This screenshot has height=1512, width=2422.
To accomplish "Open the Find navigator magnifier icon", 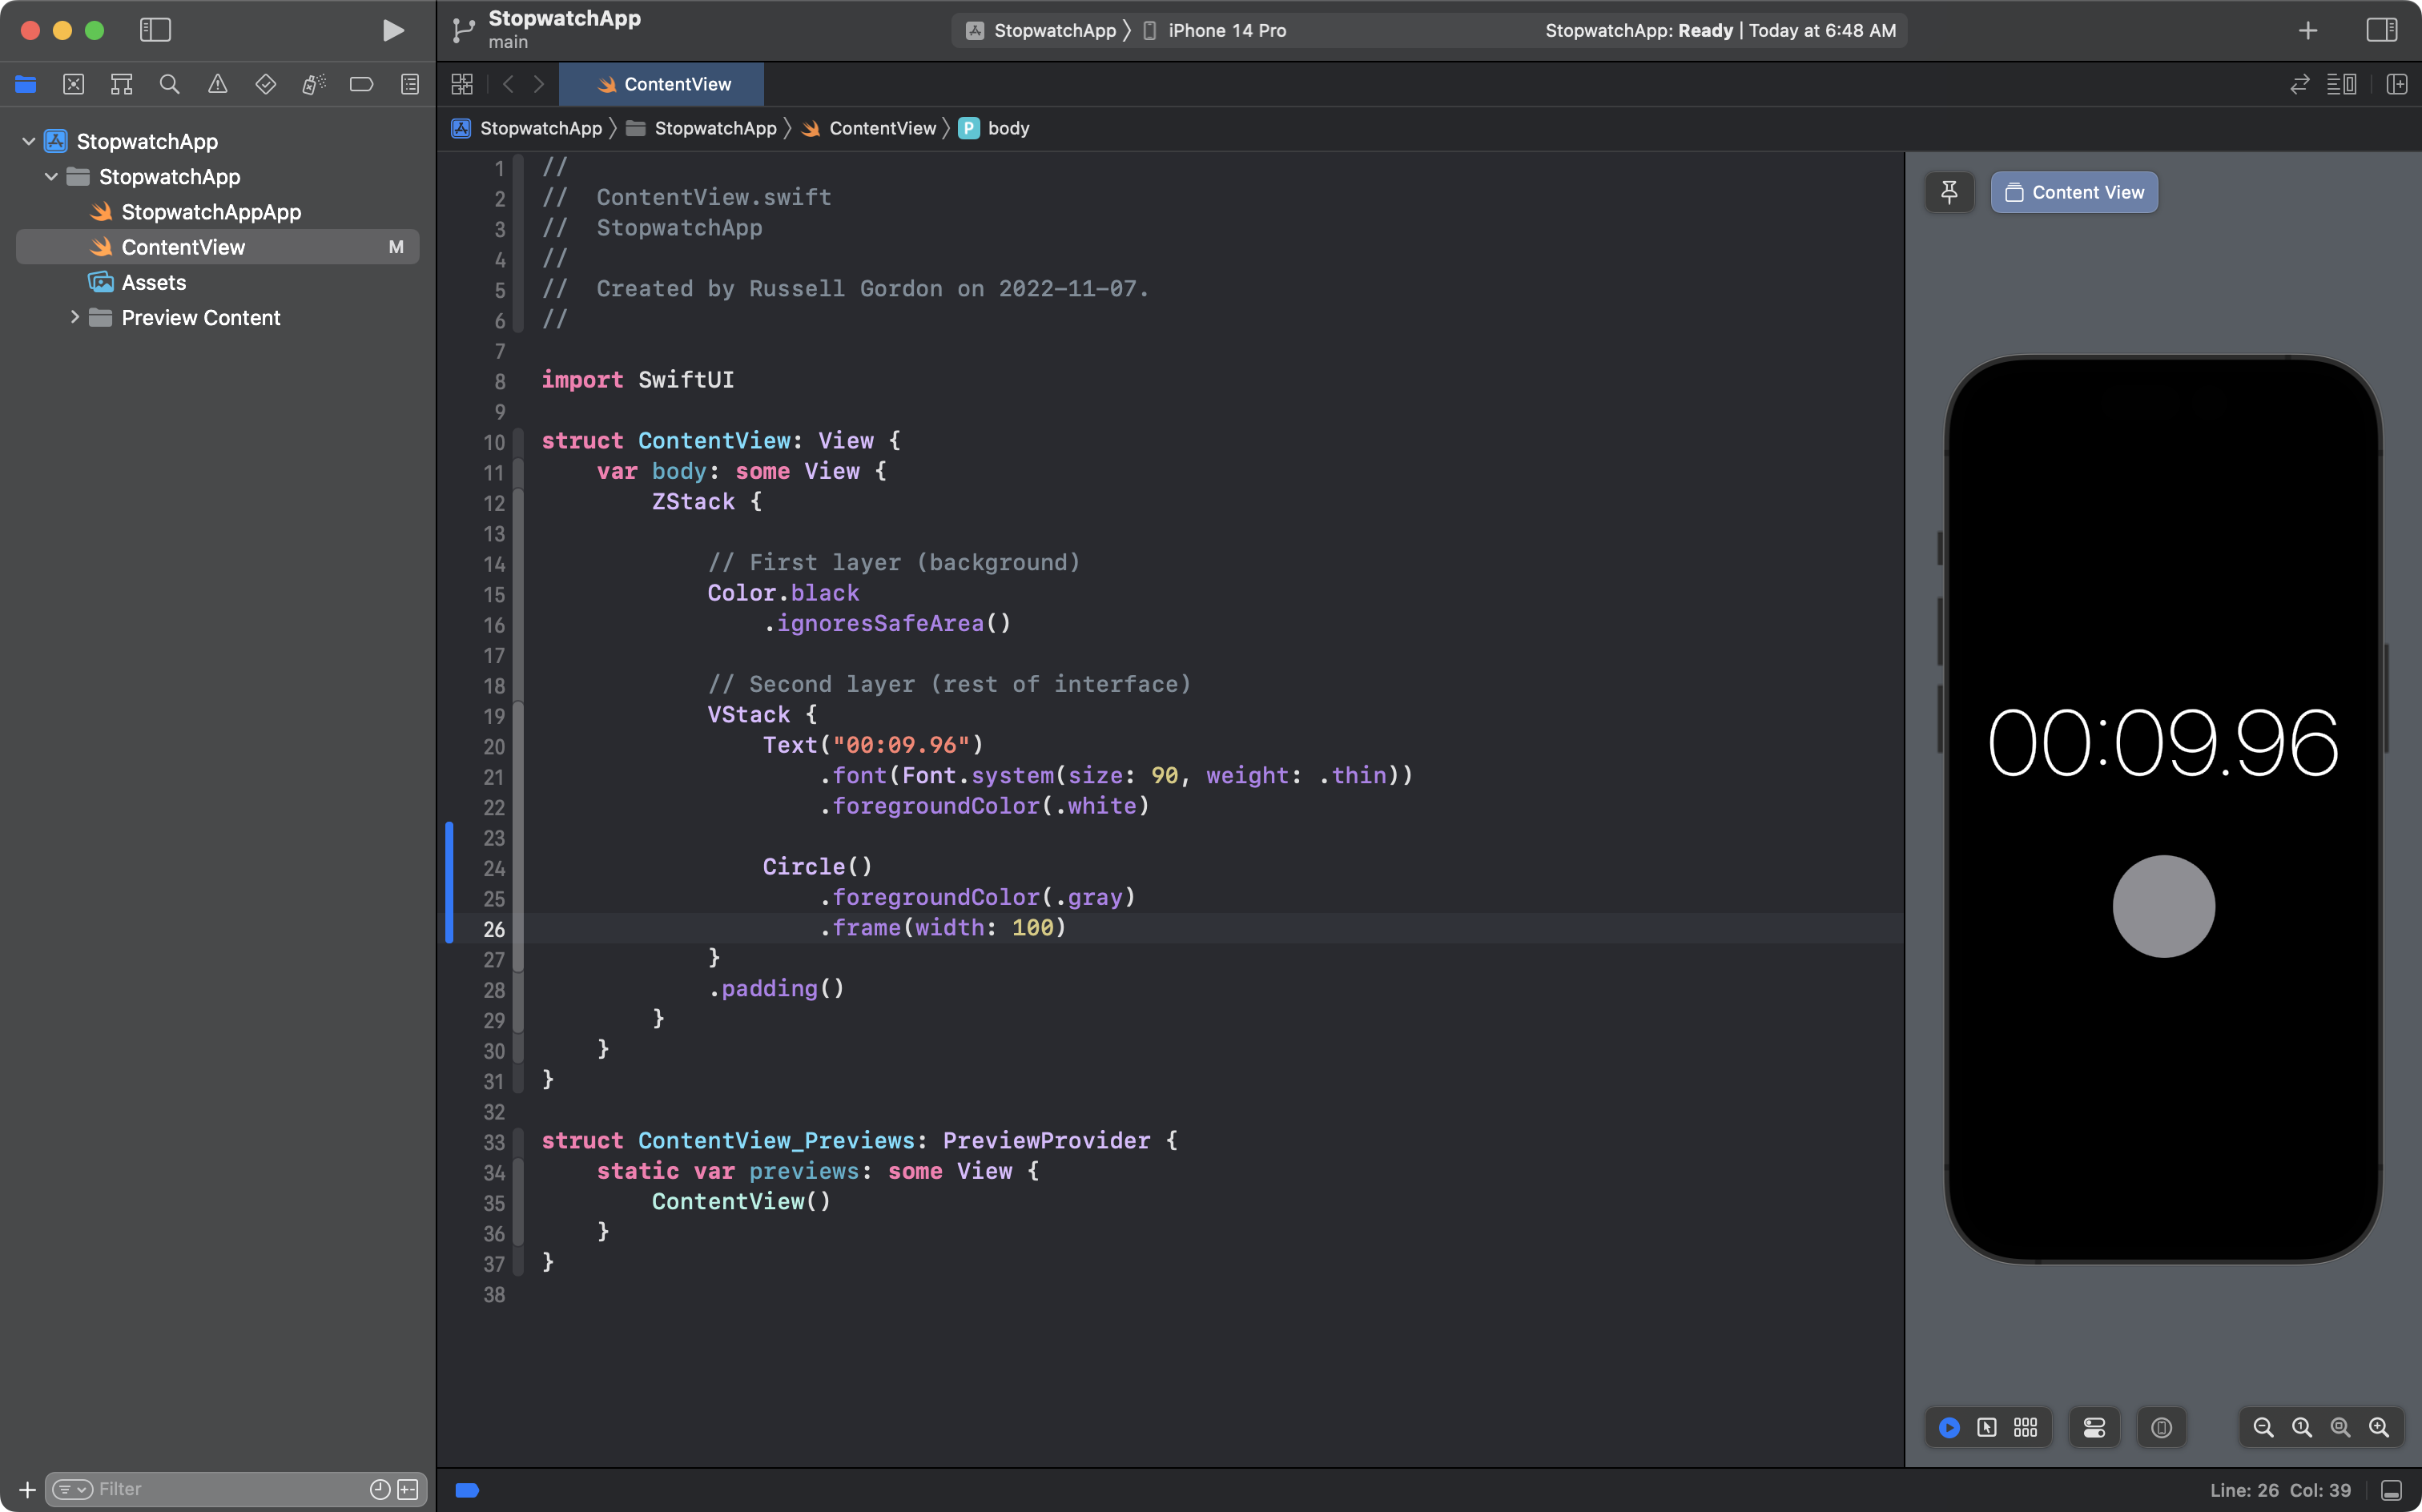I will click(169, 84).
